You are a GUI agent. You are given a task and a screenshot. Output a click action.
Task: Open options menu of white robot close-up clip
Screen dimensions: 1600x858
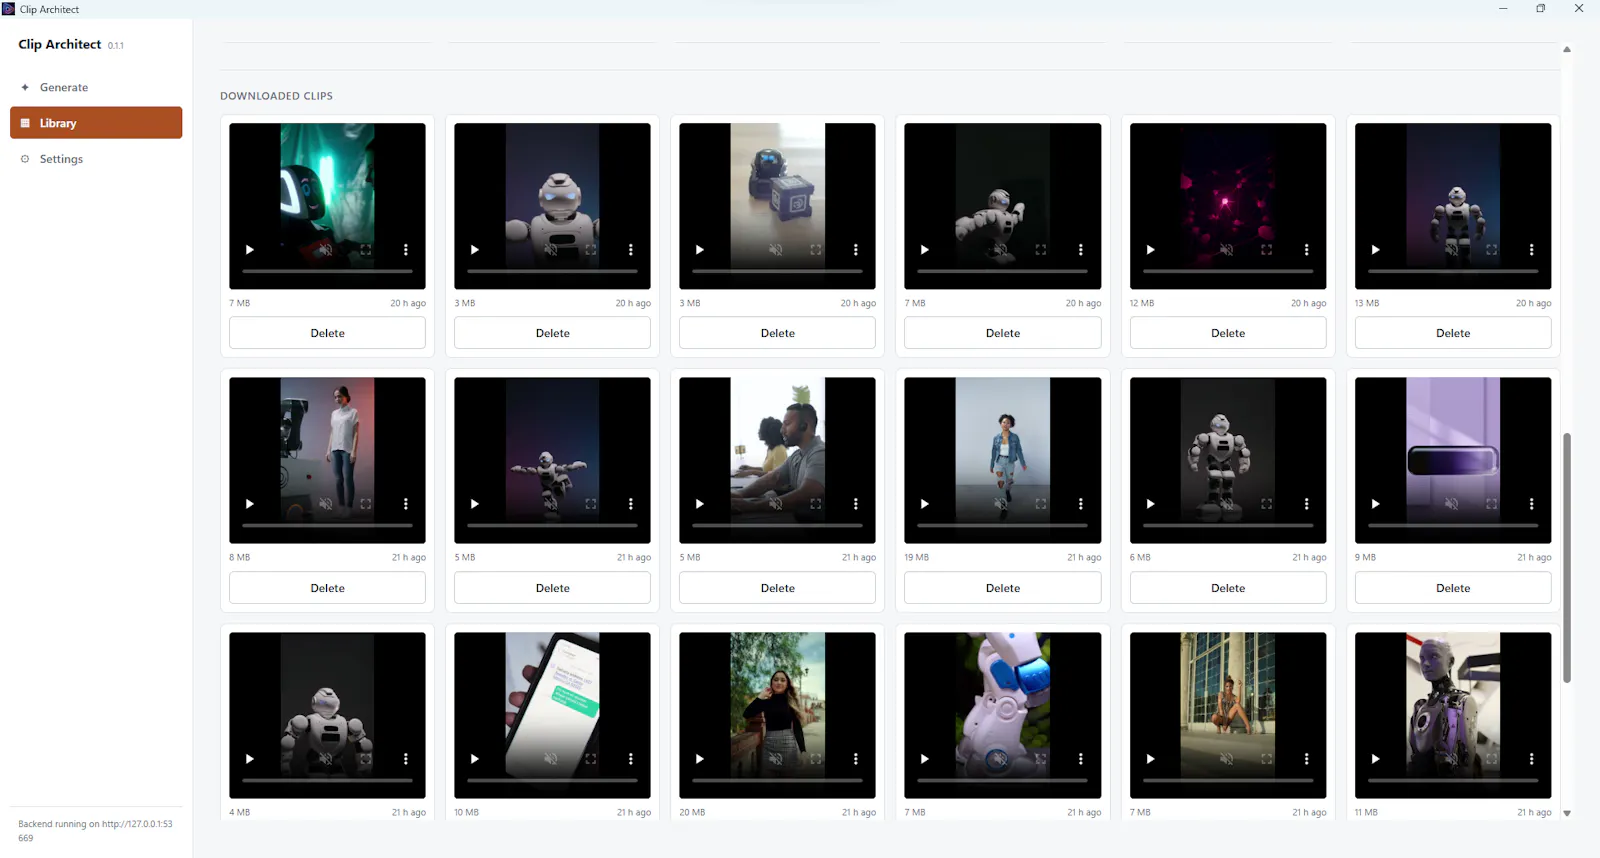(x=631, y=250)
